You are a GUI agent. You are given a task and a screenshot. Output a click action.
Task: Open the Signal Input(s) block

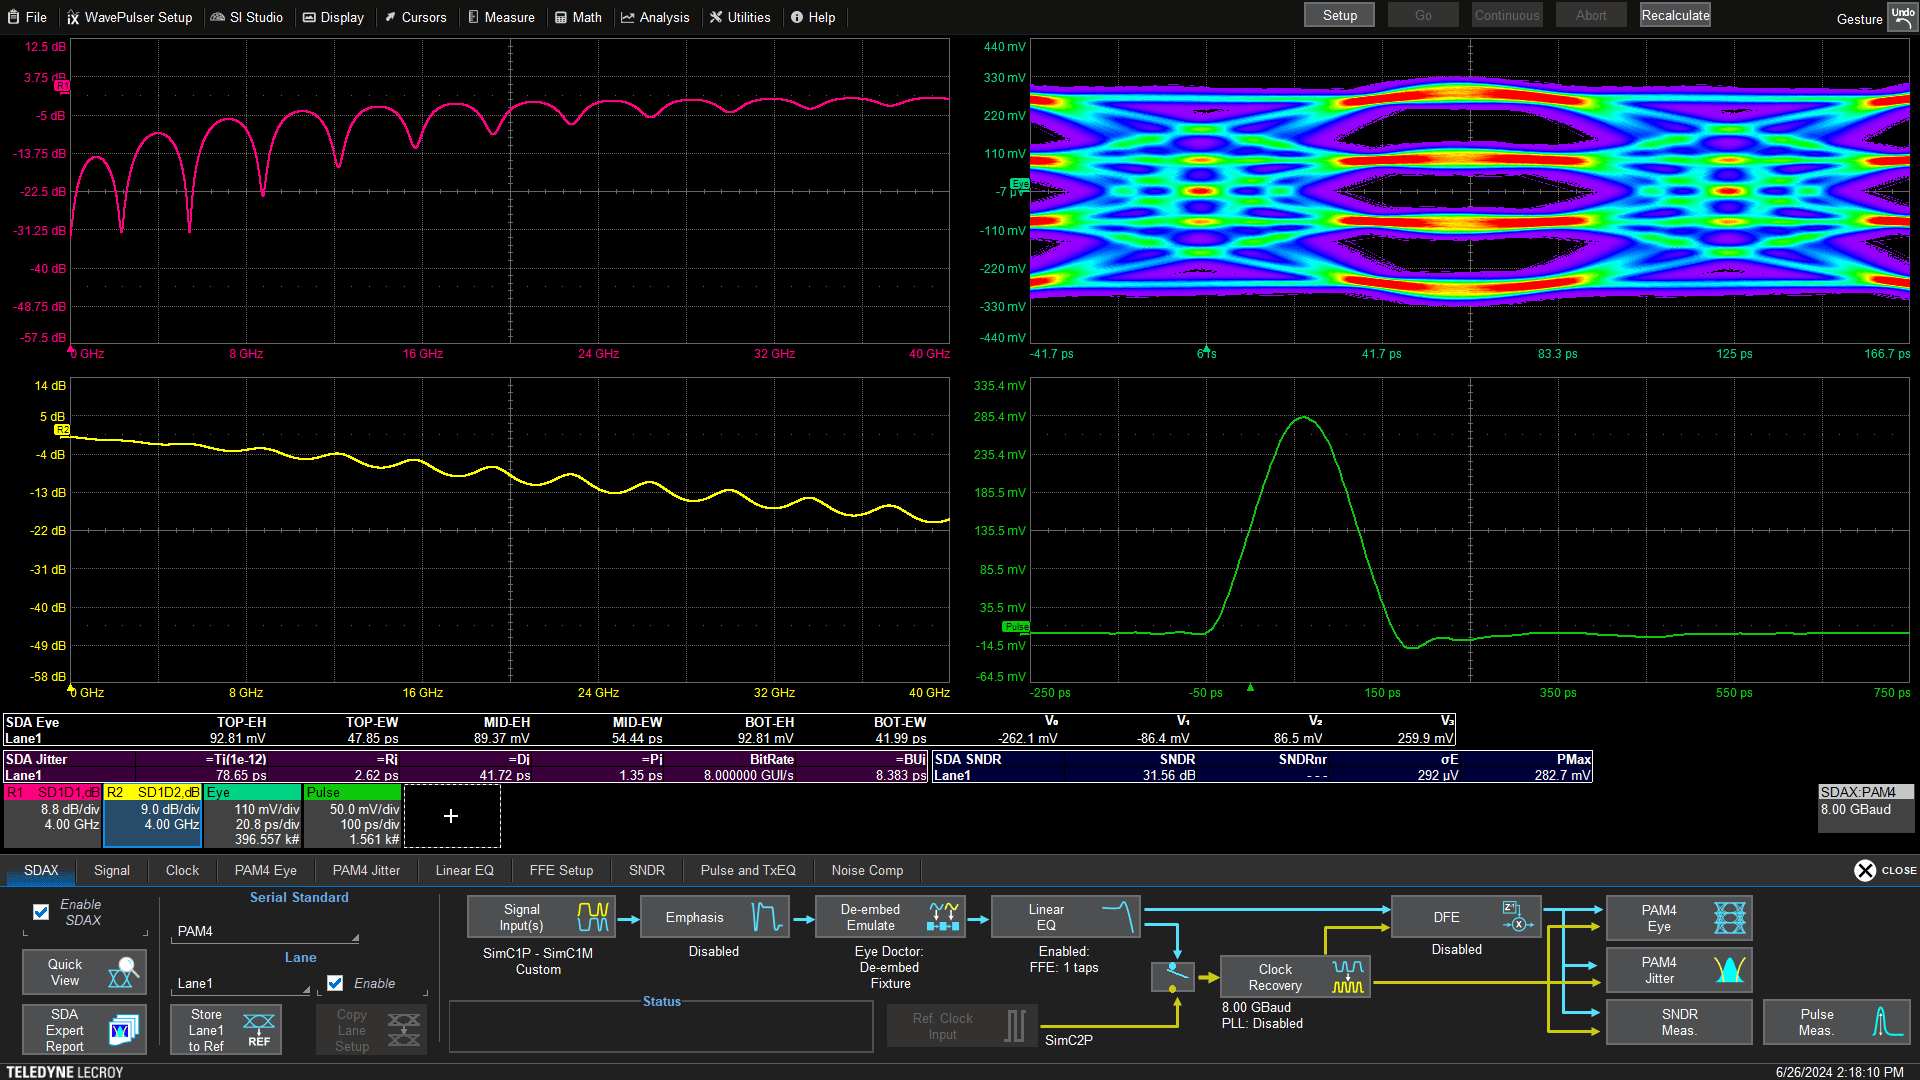pyautogui.click(x=540, y=917)
